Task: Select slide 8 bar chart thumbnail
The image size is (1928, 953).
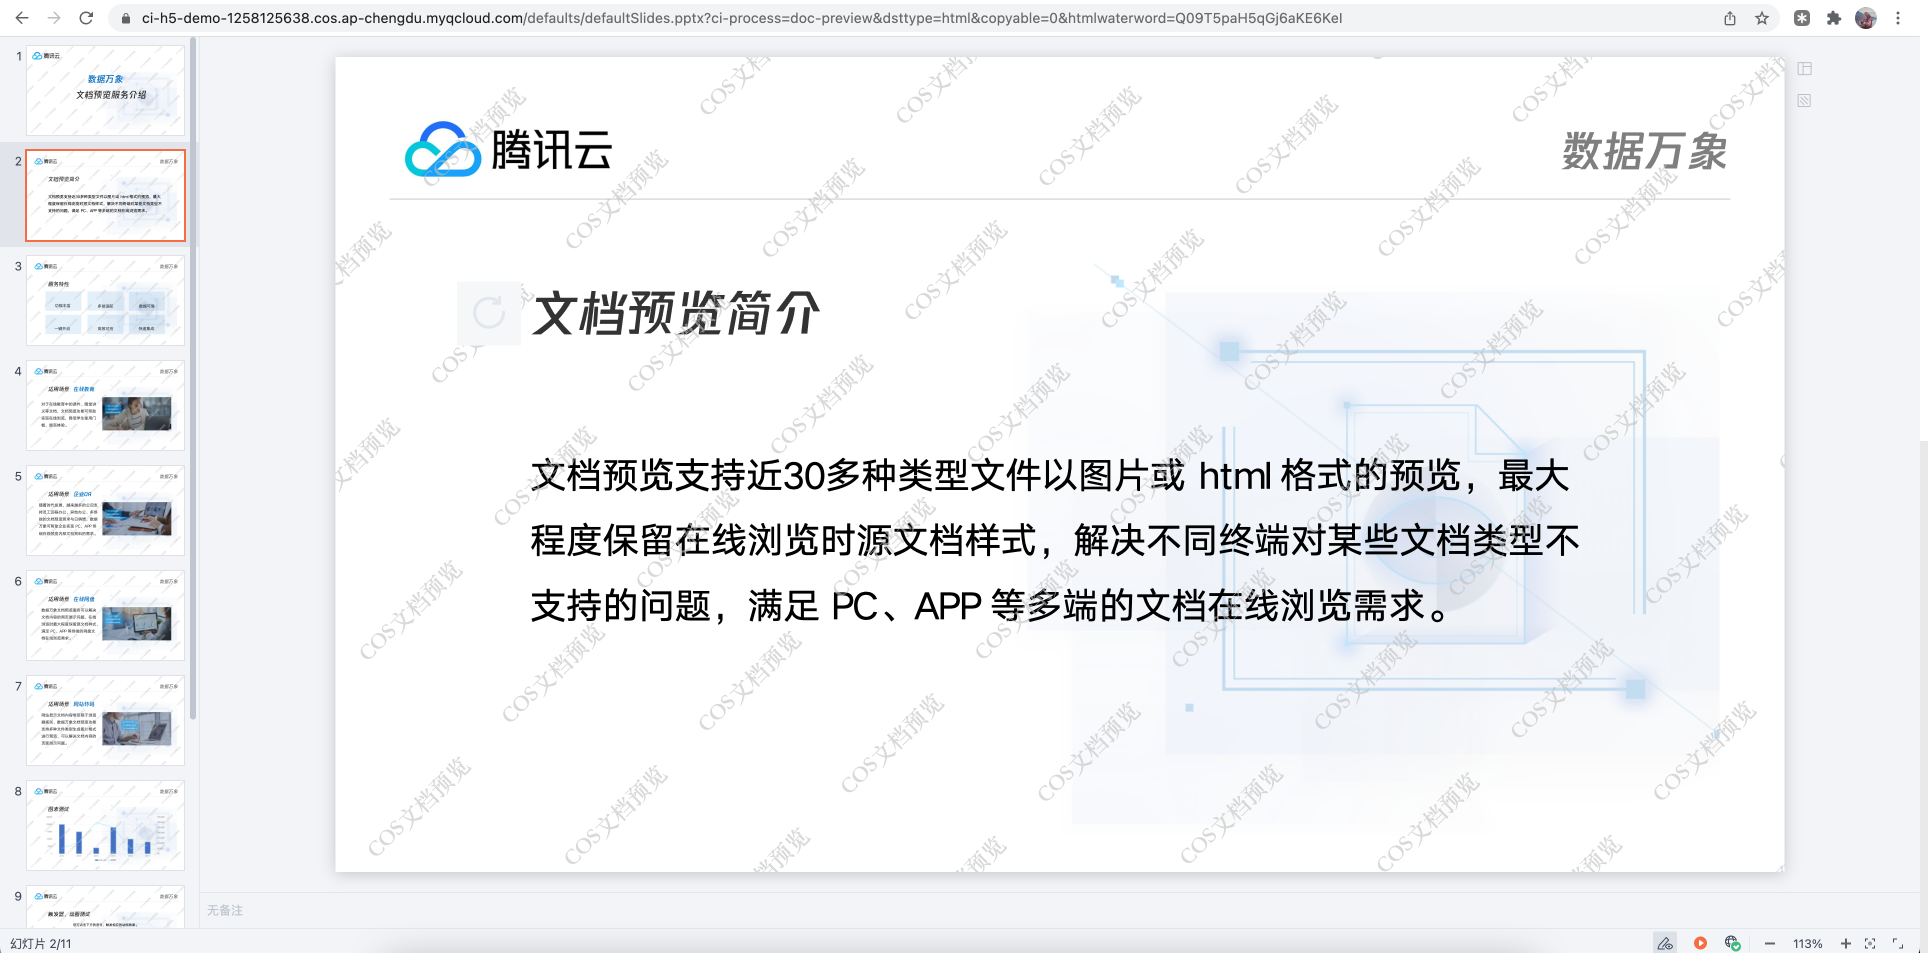Action: click(105, 825)
